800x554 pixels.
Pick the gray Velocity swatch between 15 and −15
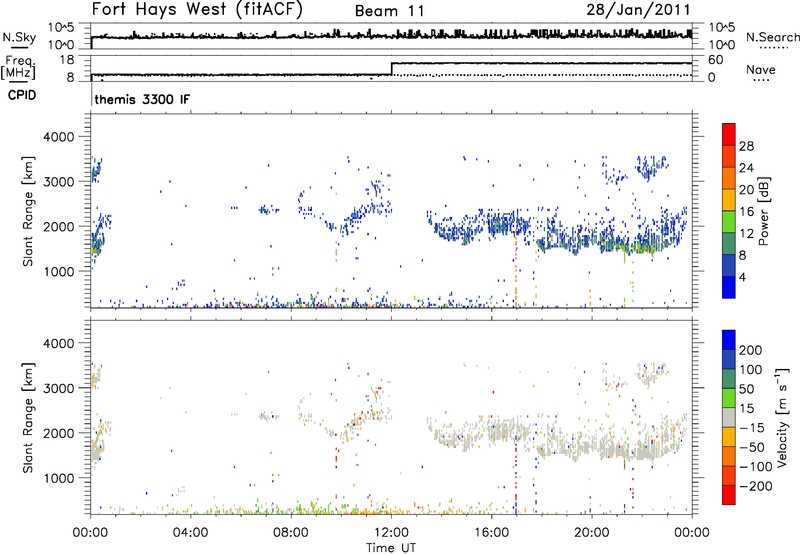pos(729,417)
